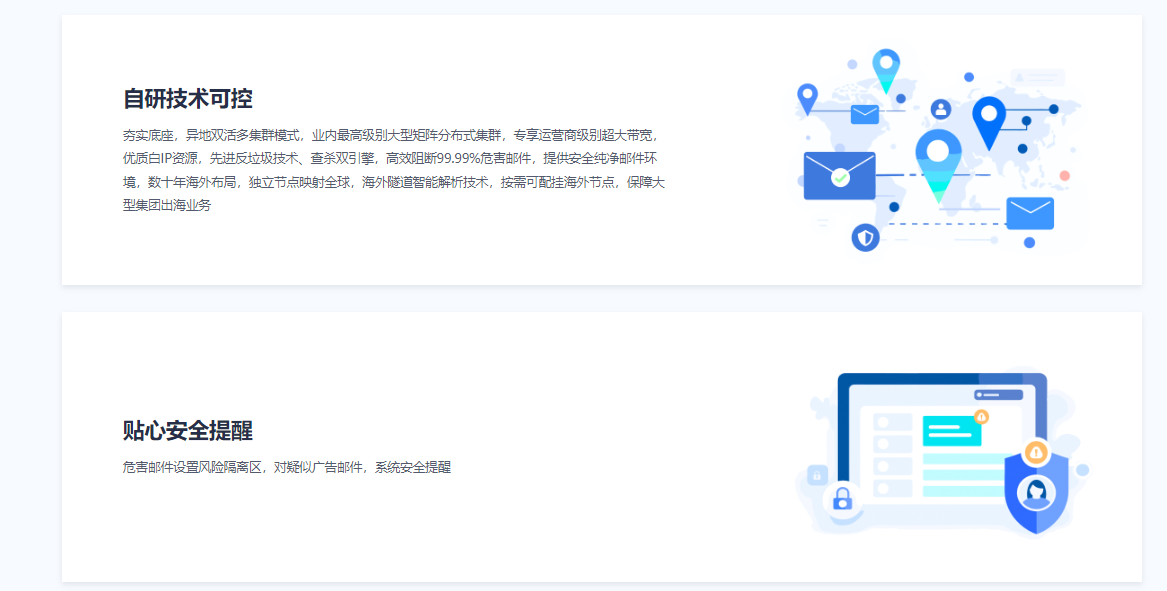Viewport: 1167px width, 591px height.
Task: Click the cyan location pin at map top
Action: [886, 69]
